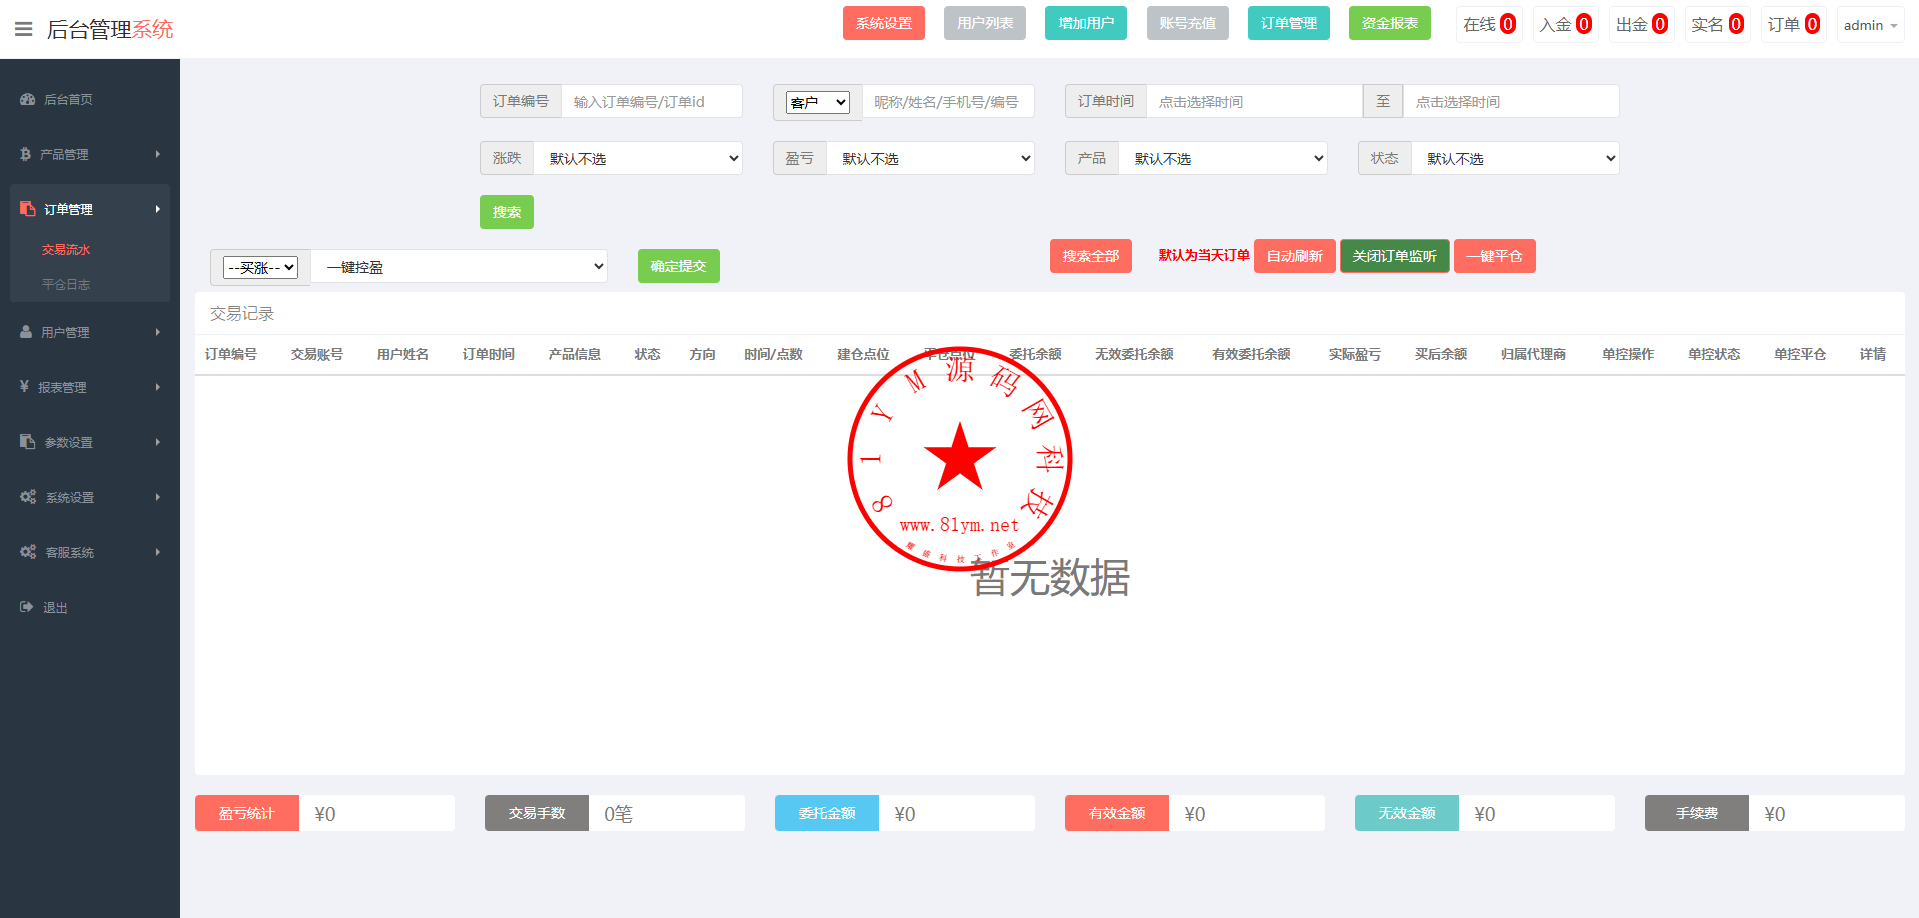Viewport: 1919px width, 918px height.
Task: Expand the 报表管理 menu arrow
Action: coord(158,387)
